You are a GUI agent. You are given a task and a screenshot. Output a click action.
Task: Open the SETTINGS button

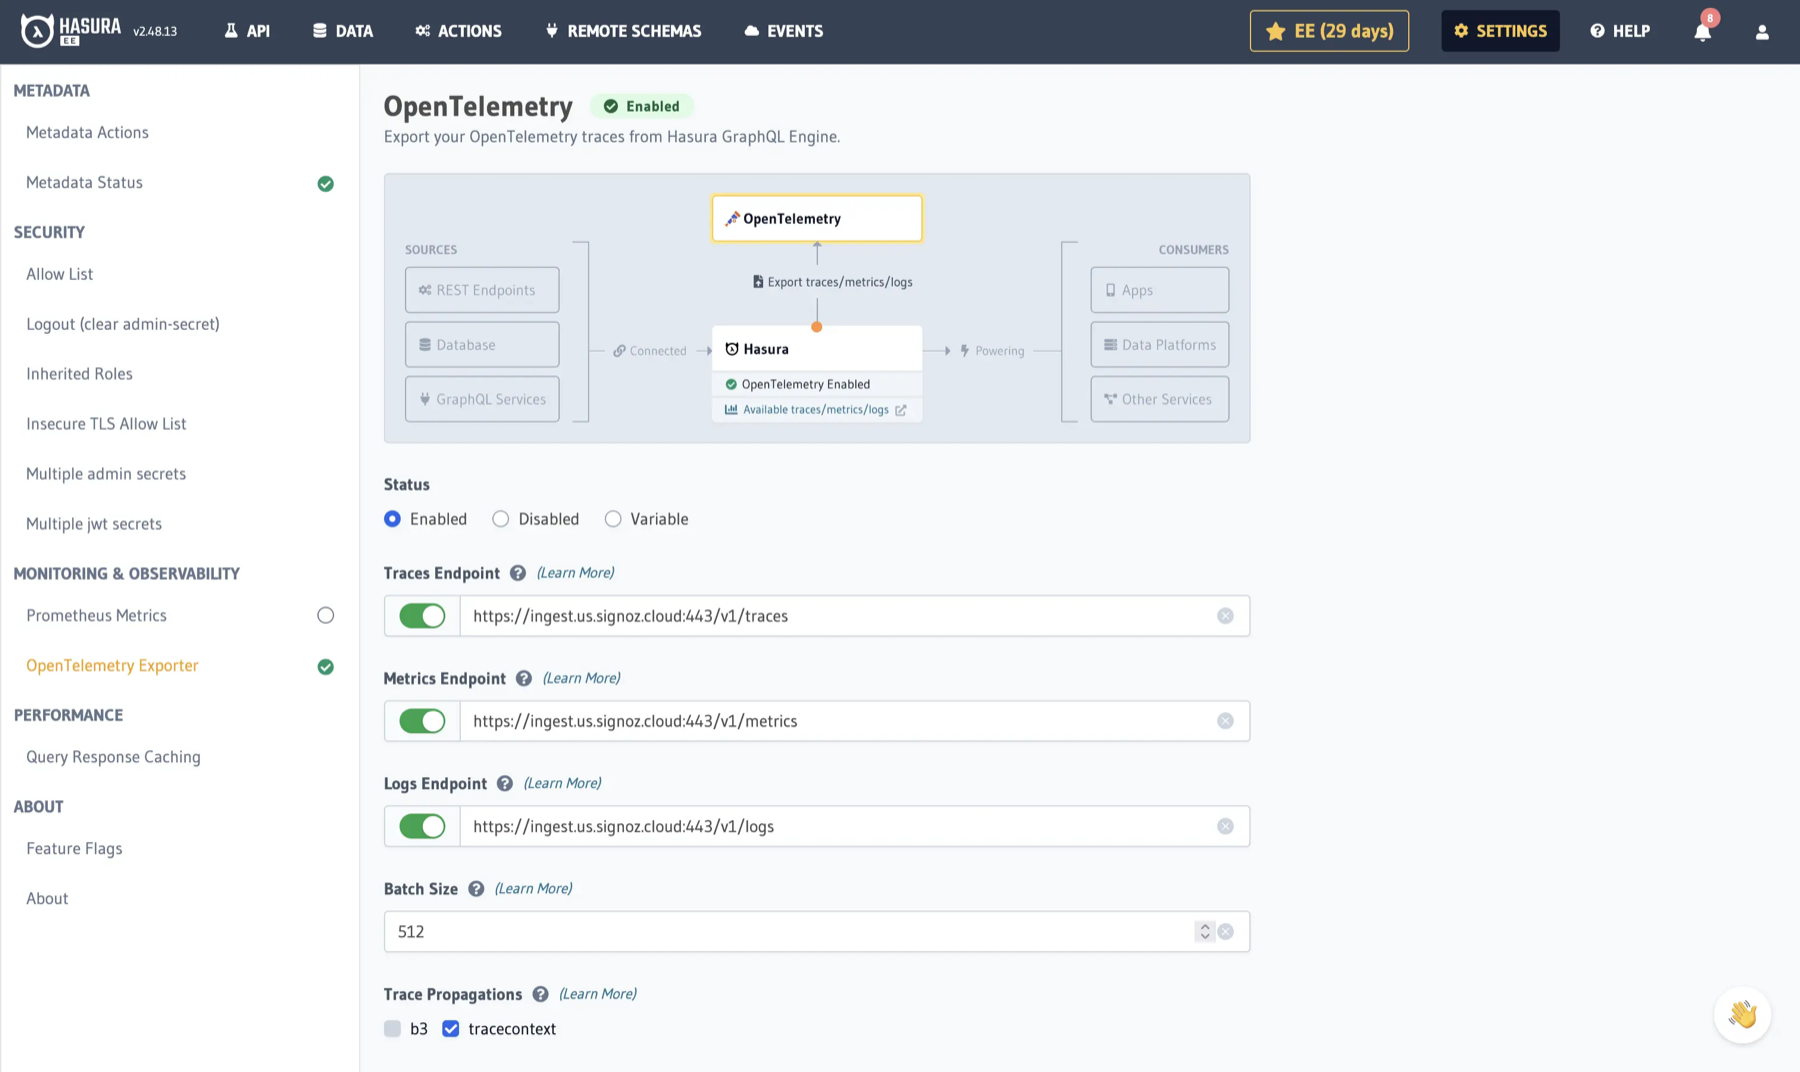[1500, 31]
